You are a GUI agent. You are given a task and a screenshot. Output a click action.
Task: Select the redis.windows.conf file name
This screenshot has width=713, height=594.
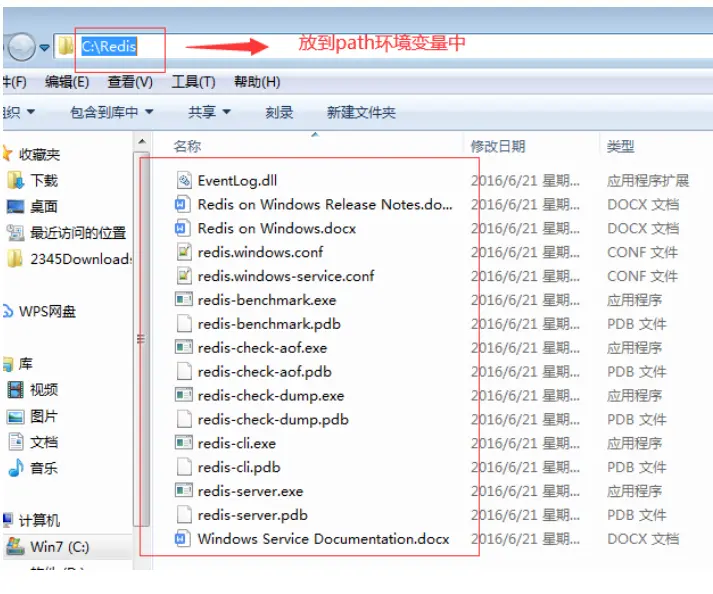coord(260,252)
